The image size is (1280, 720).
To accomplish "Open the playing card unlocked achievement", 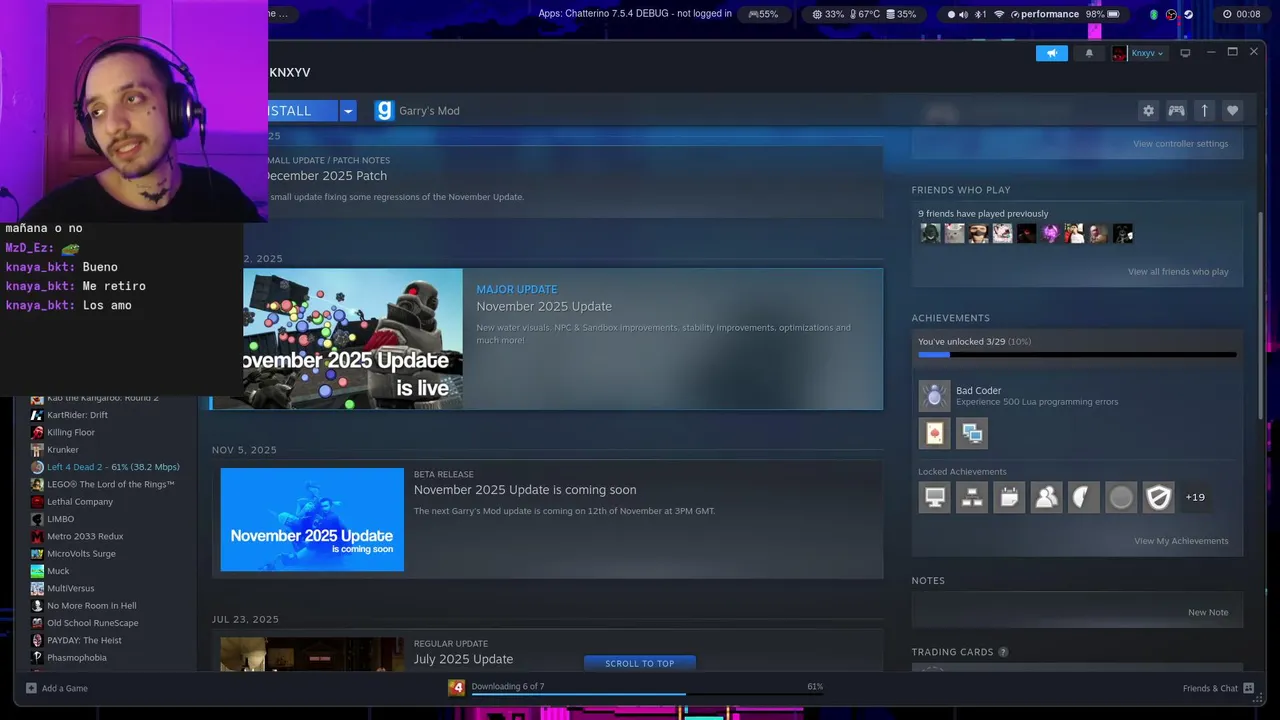I will click(935, 433).
